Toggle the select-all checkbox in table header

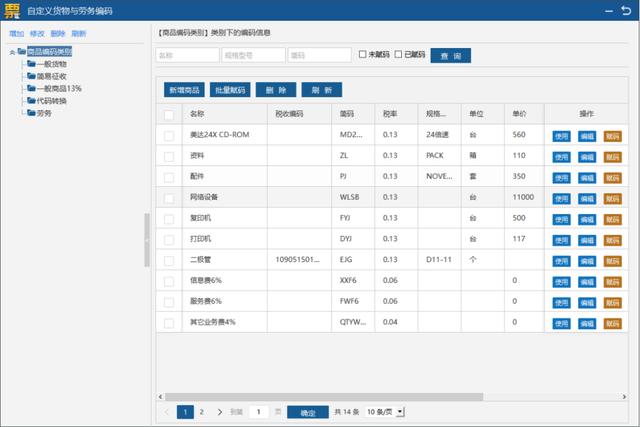coord(169,113)
